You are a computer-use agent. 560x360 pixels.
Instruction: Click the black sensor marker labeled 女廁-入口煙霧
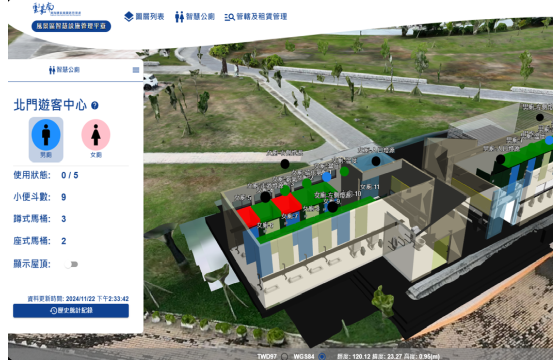[376, 161]
